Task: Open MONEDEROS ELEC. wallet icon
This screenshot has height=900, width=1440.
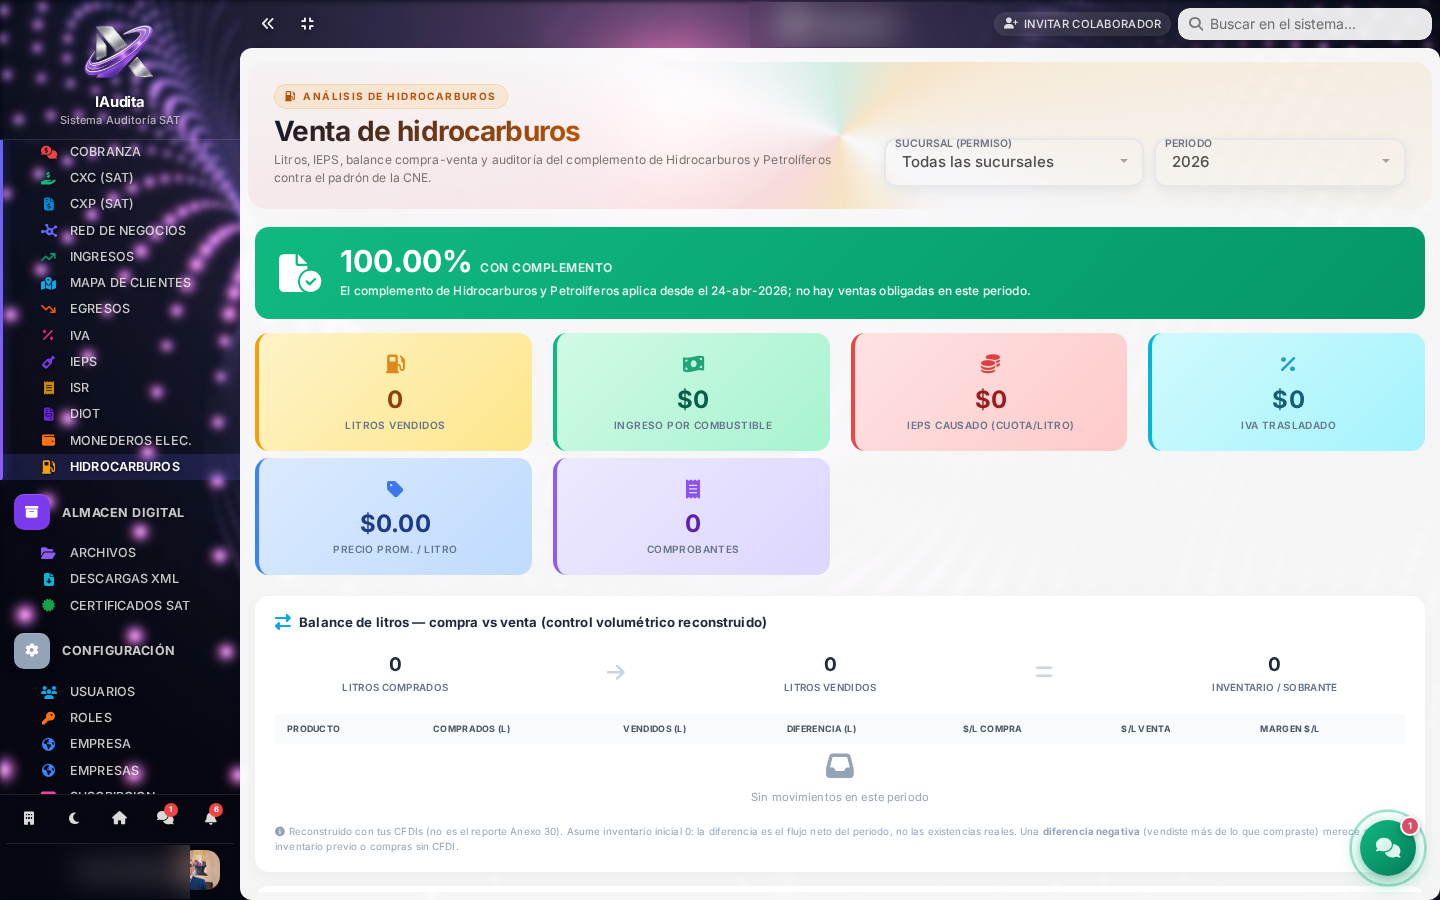Action: click(x=48, y=441)
